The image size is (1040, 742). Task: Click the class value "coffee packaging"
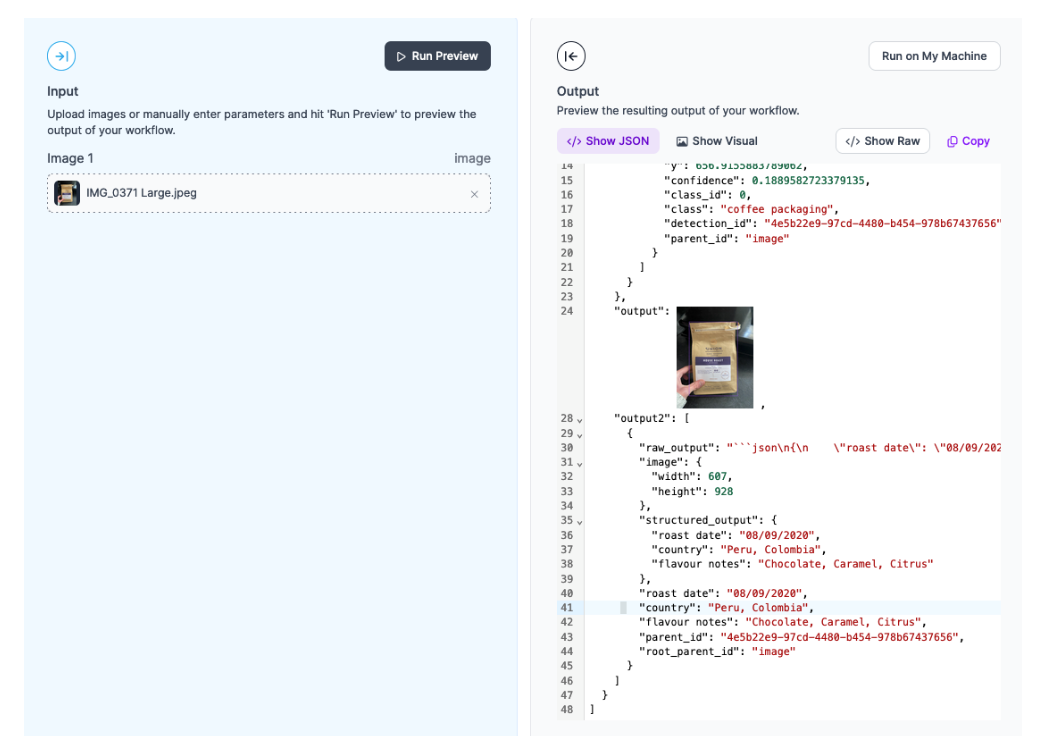click(x=776, y=210)
